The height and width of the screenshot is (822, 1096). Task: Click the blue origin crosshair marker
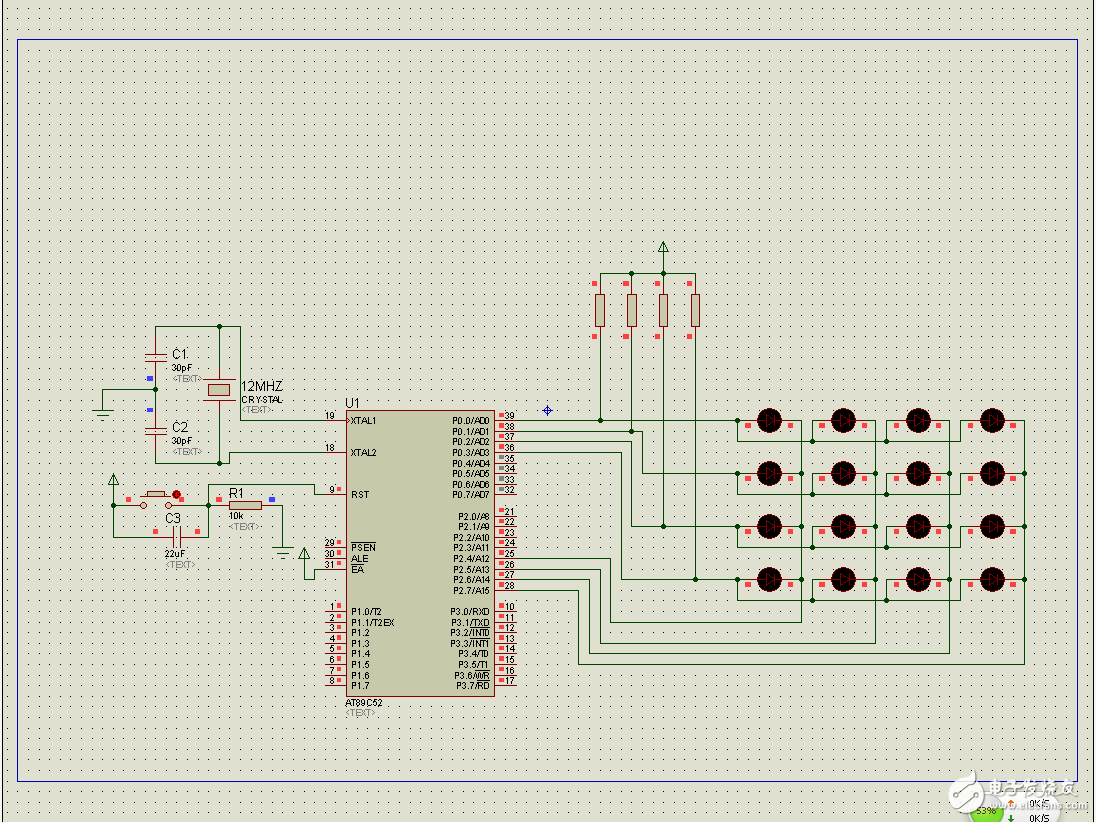pos(547,410)
